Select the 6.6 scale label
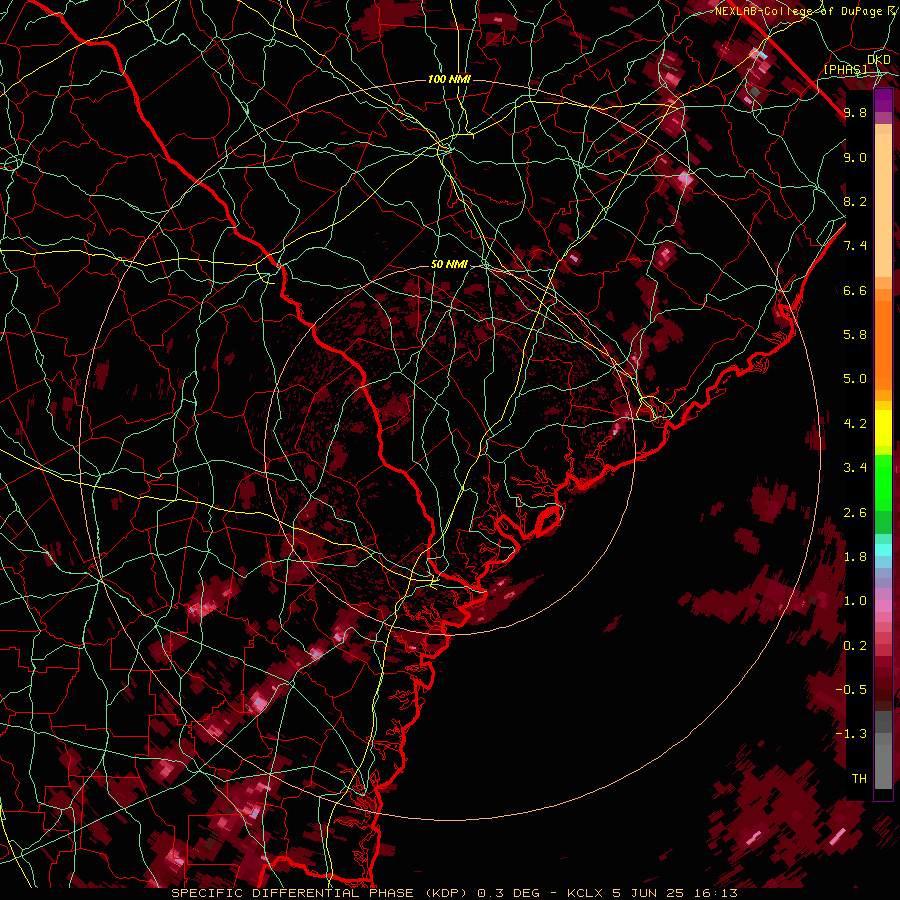Screen dimensions: 900x900 pos(855,290)
